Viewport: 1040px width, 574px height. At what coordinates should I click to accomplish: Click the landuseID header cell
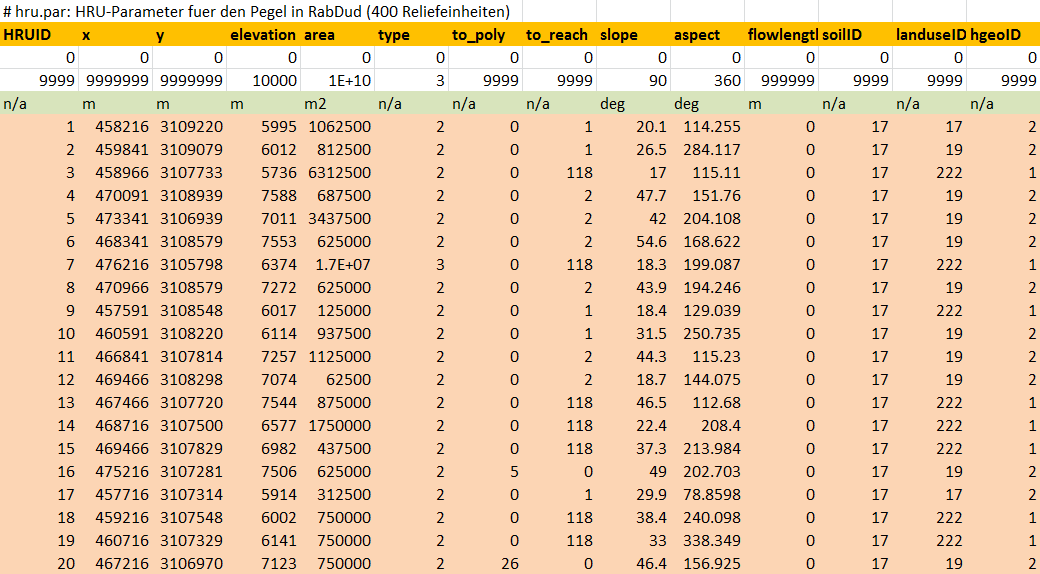tap(929, 35)
